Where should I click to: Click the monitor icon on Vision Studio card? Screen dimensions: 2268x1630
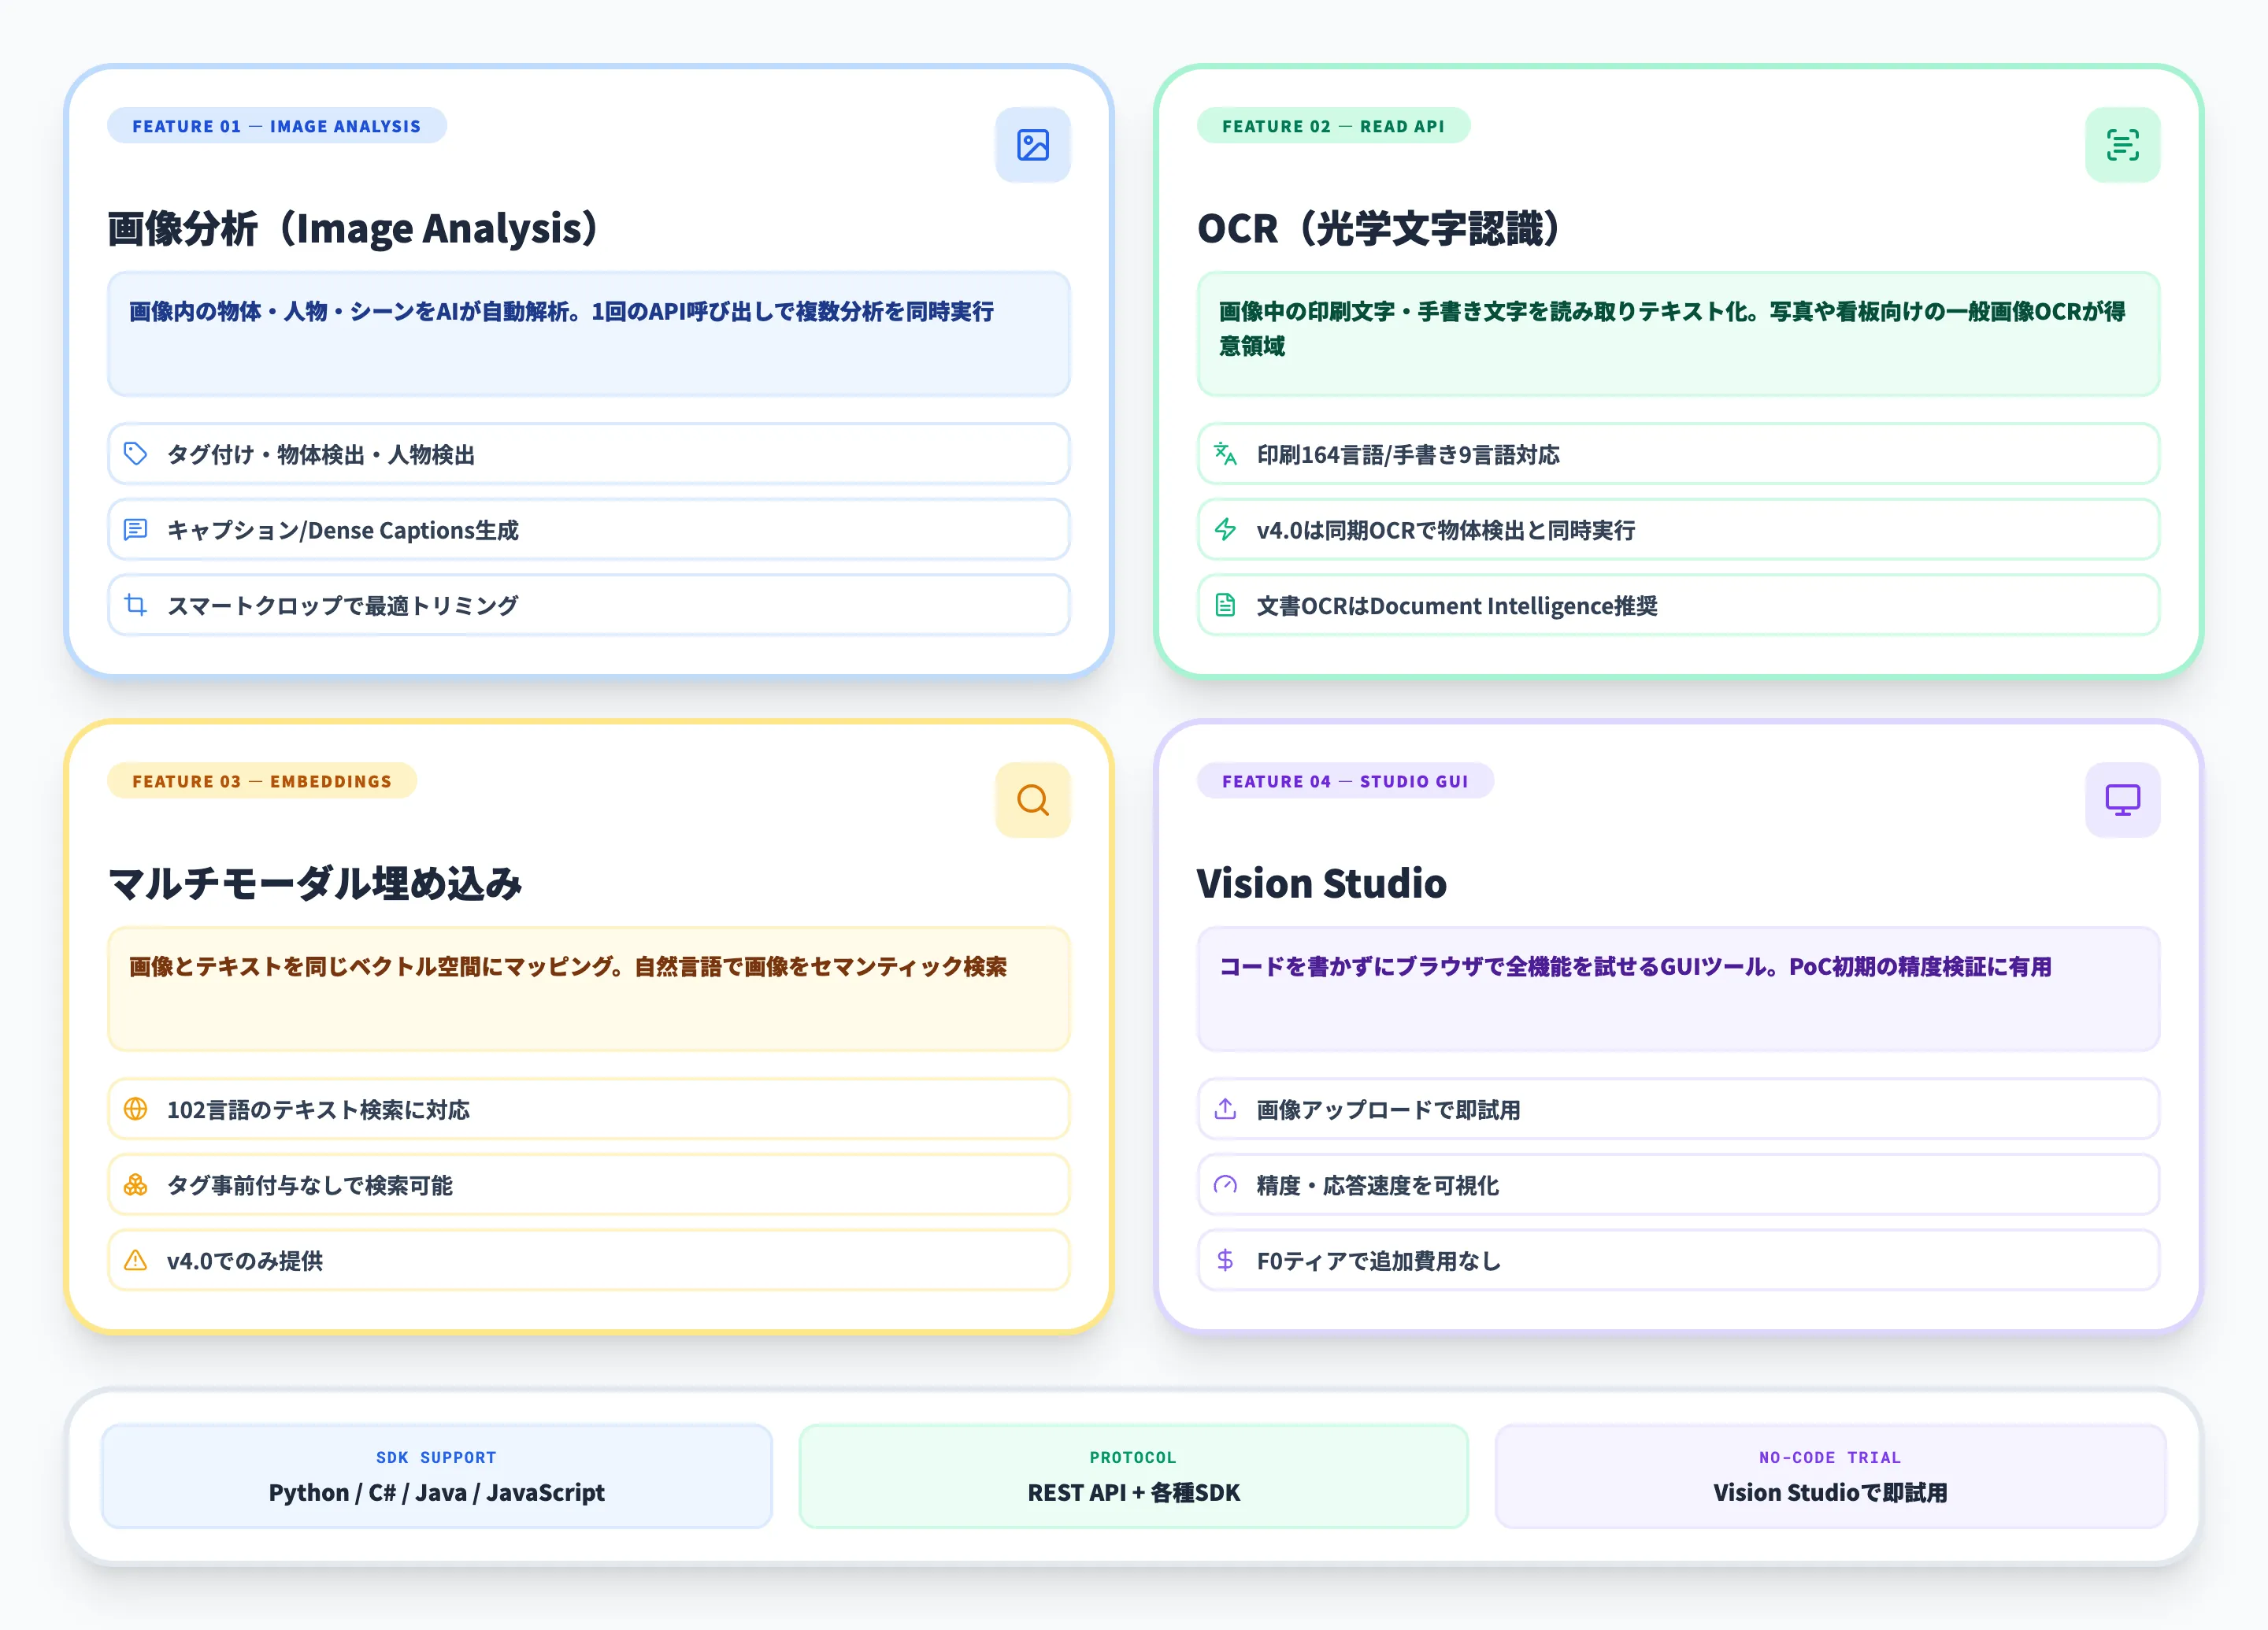point(2122,800)
